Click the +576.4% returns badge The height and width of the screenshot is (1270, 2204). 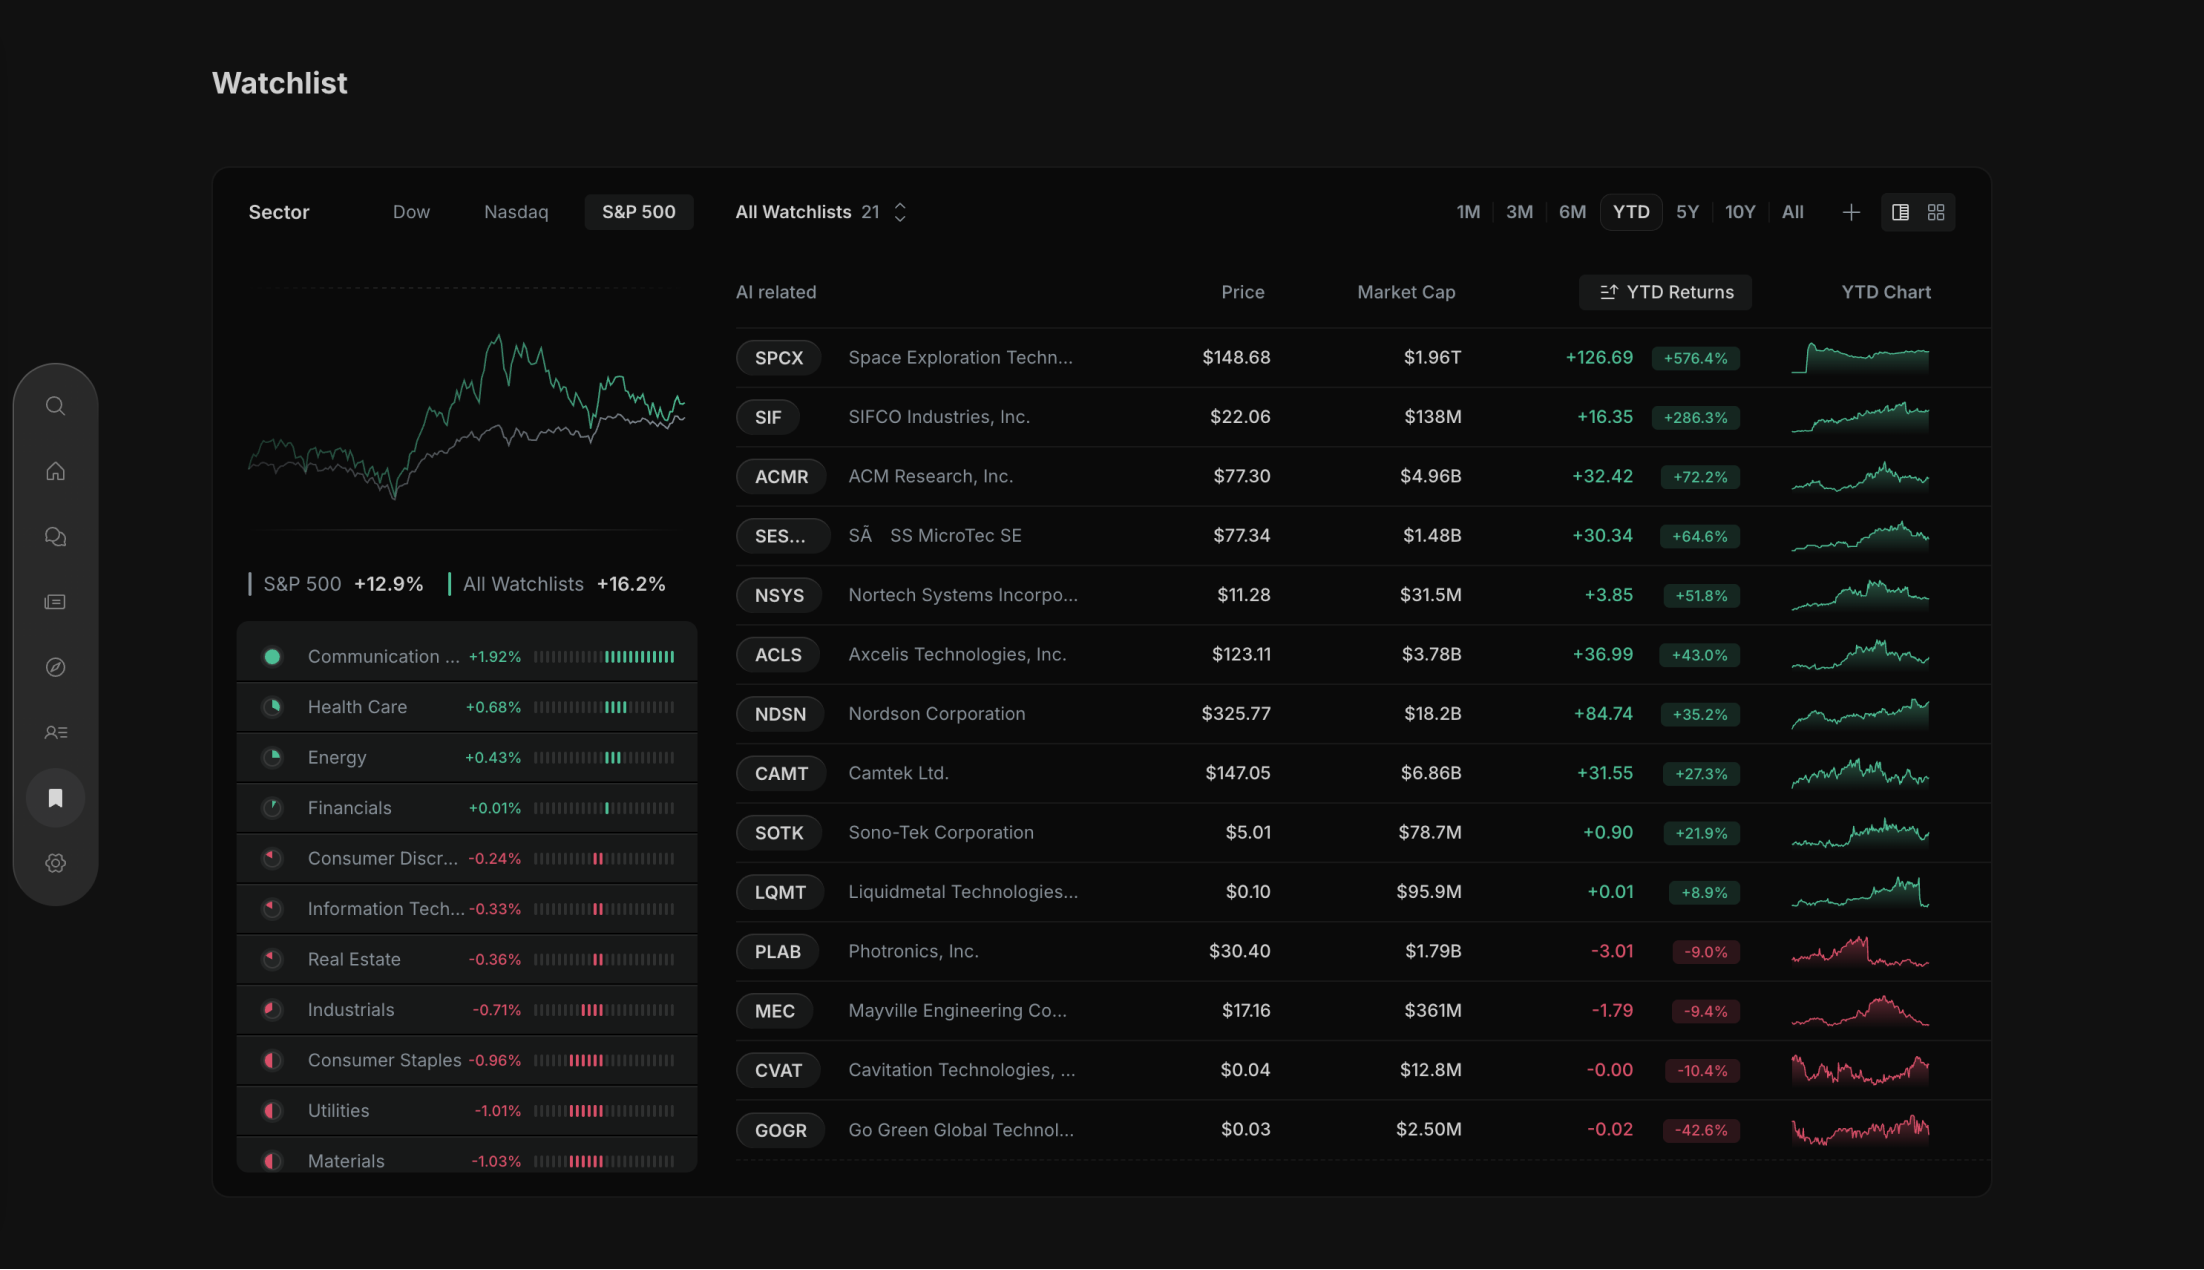[1695, 358]
